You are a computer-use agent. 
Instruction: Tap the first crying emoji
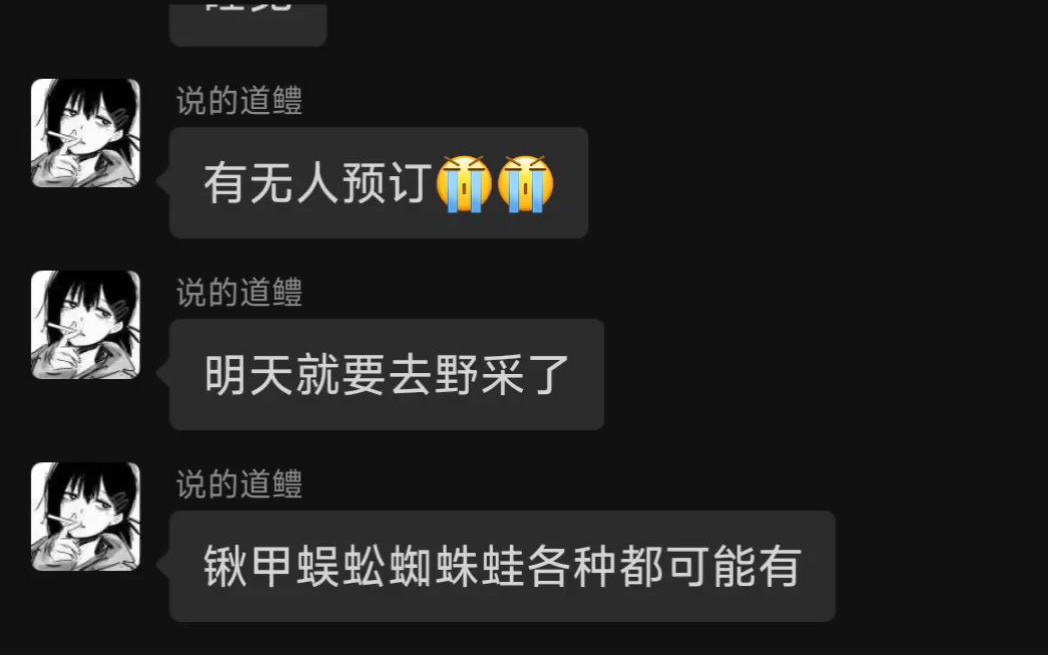(x=464, y=184)
